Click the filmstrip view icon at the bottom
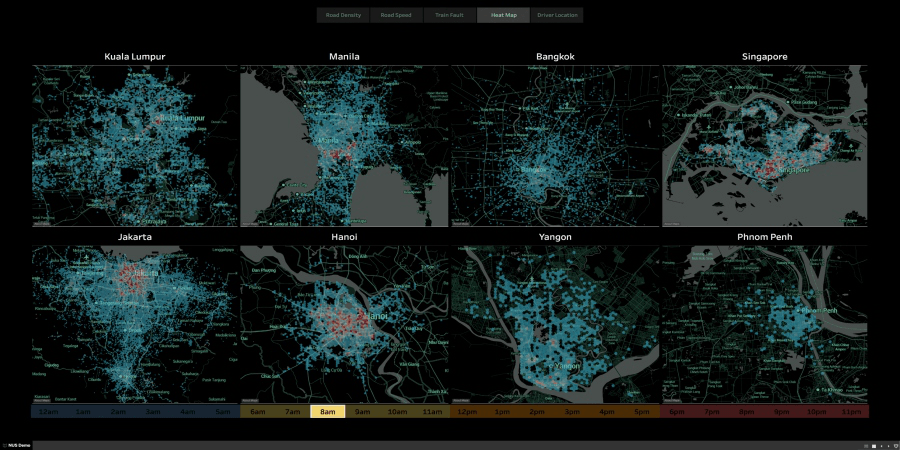This screenshot has height=450, width=900. tap(874, 446)
